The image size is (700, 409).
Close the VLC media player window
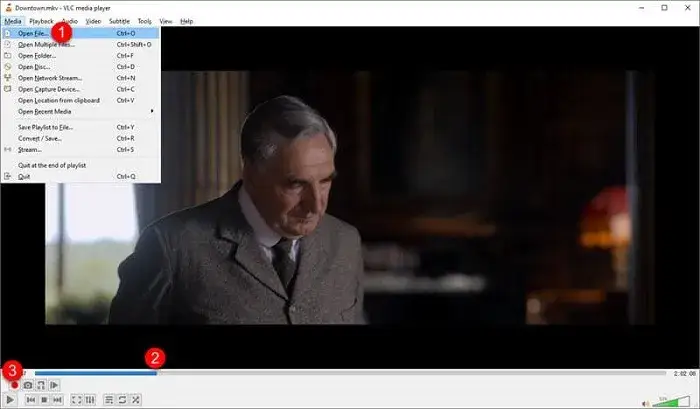(x=688, y=8)
